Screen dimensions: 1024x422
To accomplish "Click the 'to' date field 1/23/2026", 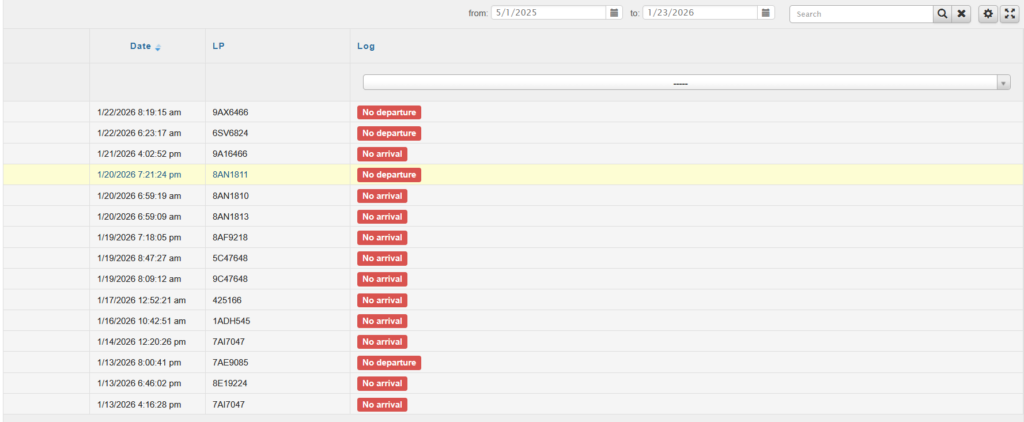I will pos(699,13).
